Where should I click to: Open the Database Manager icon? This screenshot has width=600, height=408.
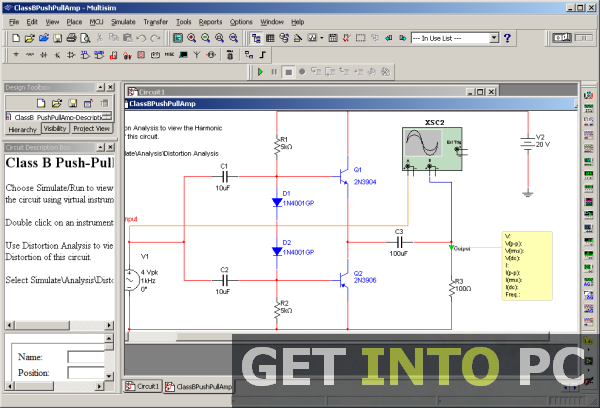(284, 38)
